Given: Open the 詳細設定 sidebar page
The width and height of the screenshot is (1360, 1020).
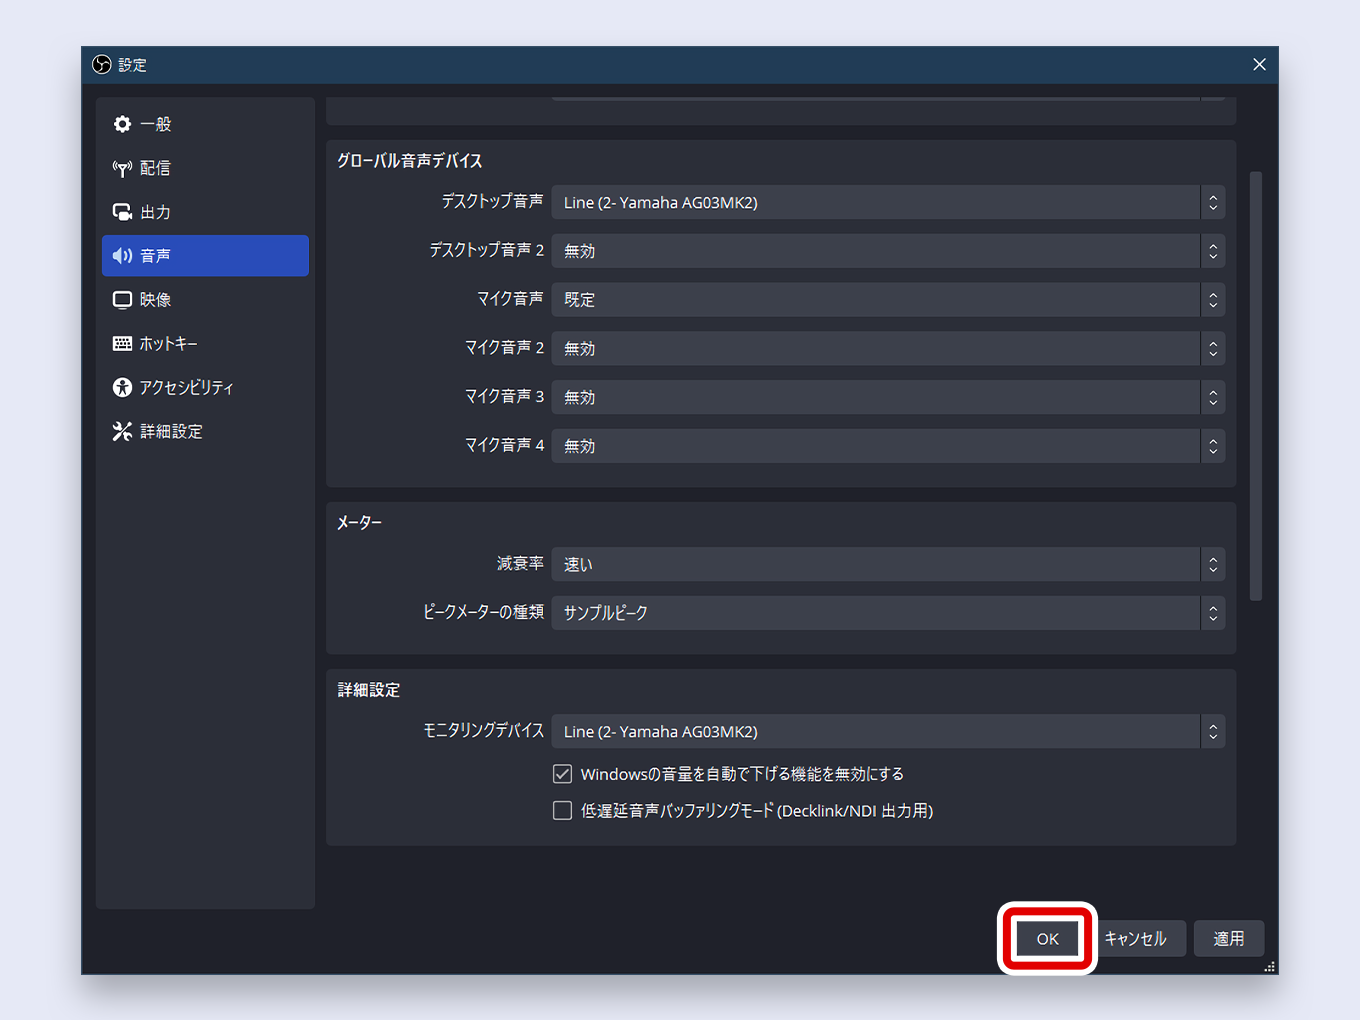Looking at the screenshot, I should [205, 431].
